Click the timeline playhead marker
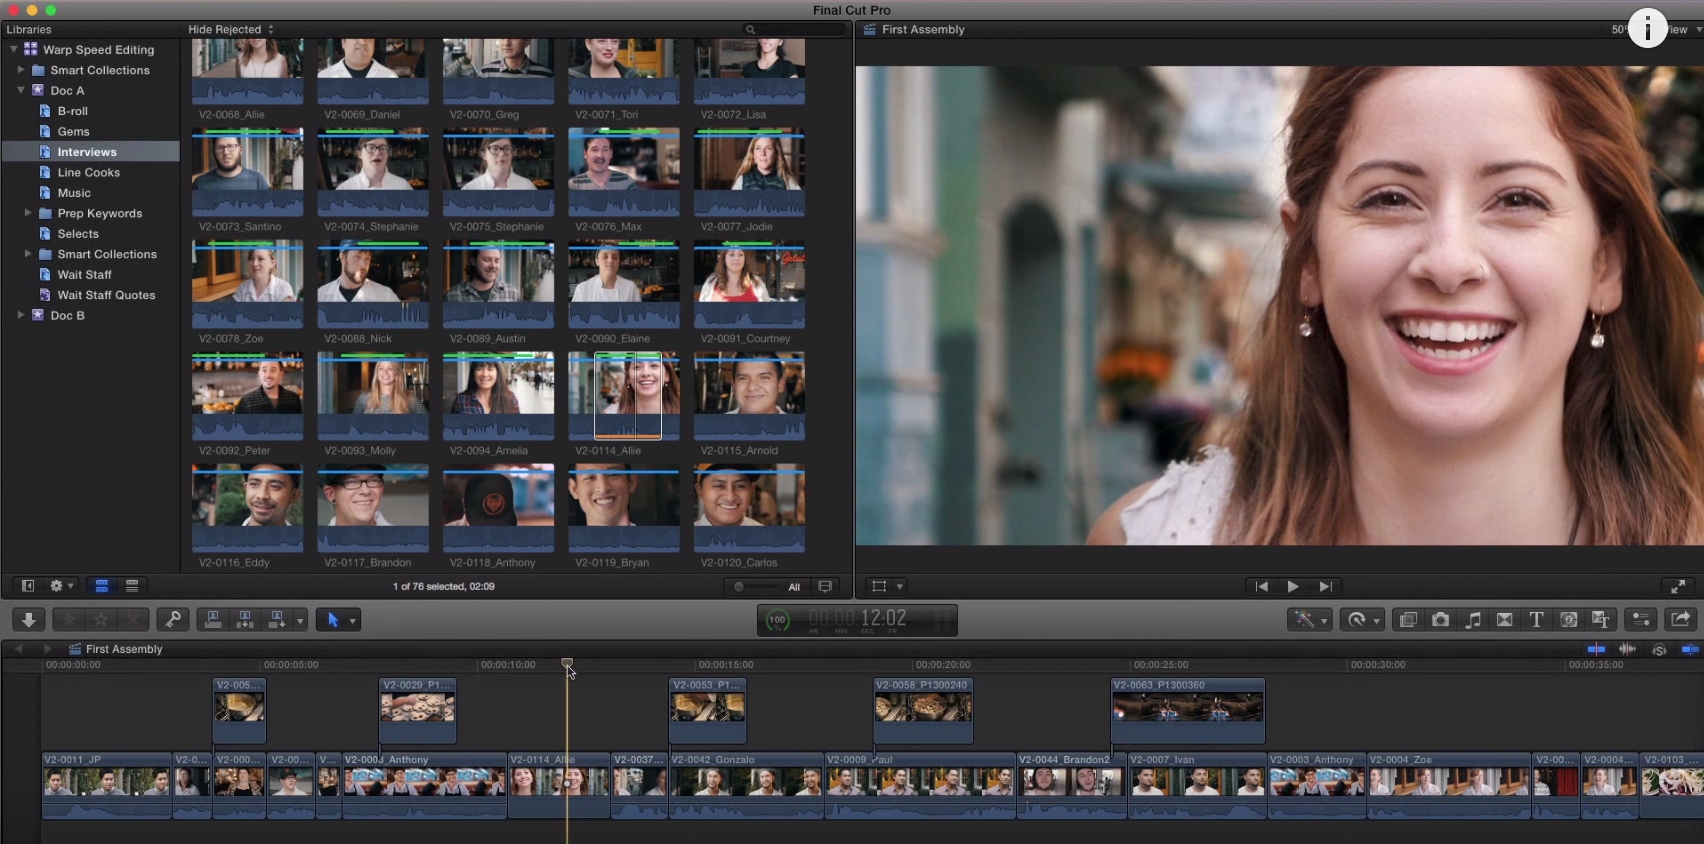The height and width of the screenshot is (844, 1704). tap(567, 663)
